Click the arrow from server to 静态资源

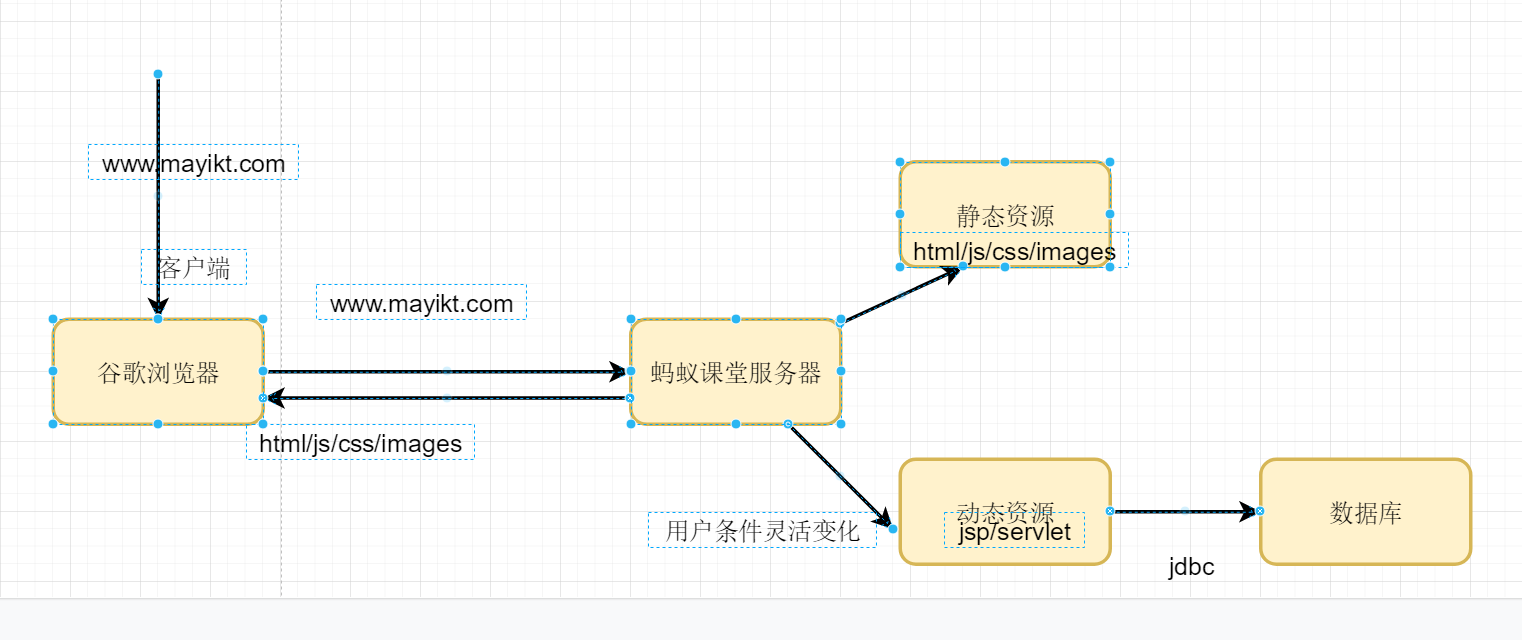click(x=900, y=294)
